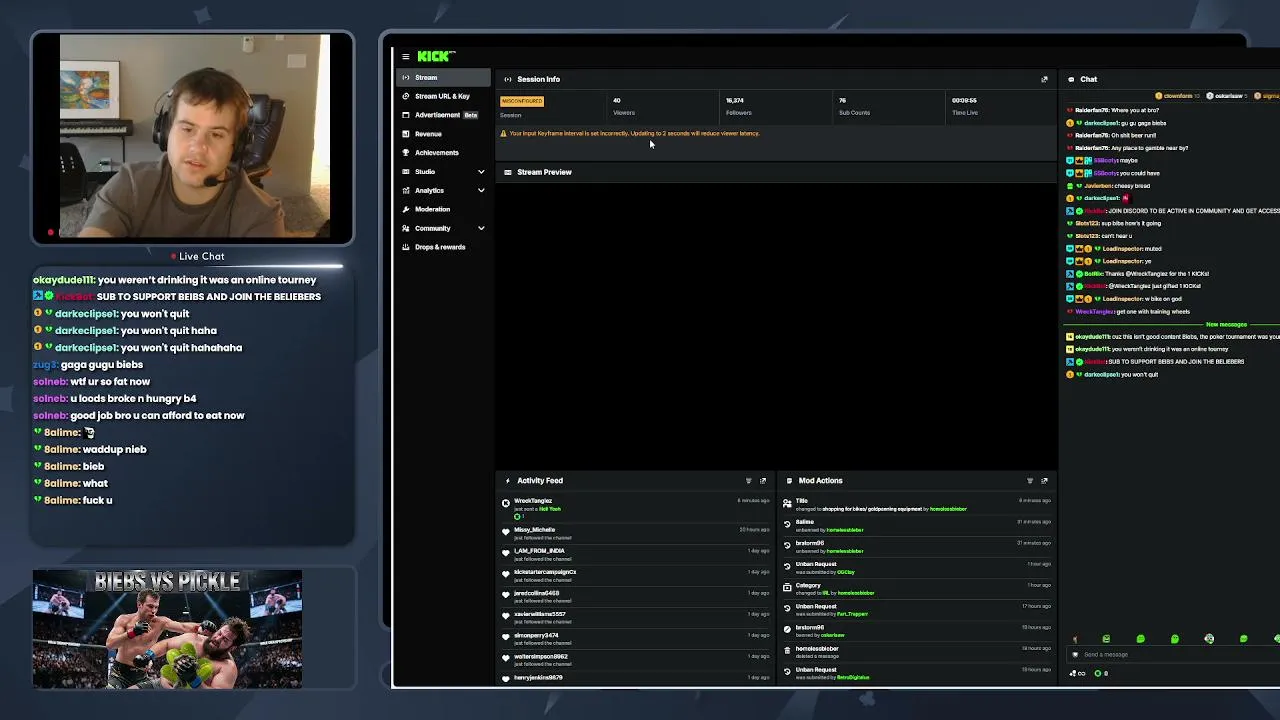Image resolution: width=1280 pixels, height=720 pixels.
Task: Click the MISCONFIGURED session badge
Action: tap(522, 101)
